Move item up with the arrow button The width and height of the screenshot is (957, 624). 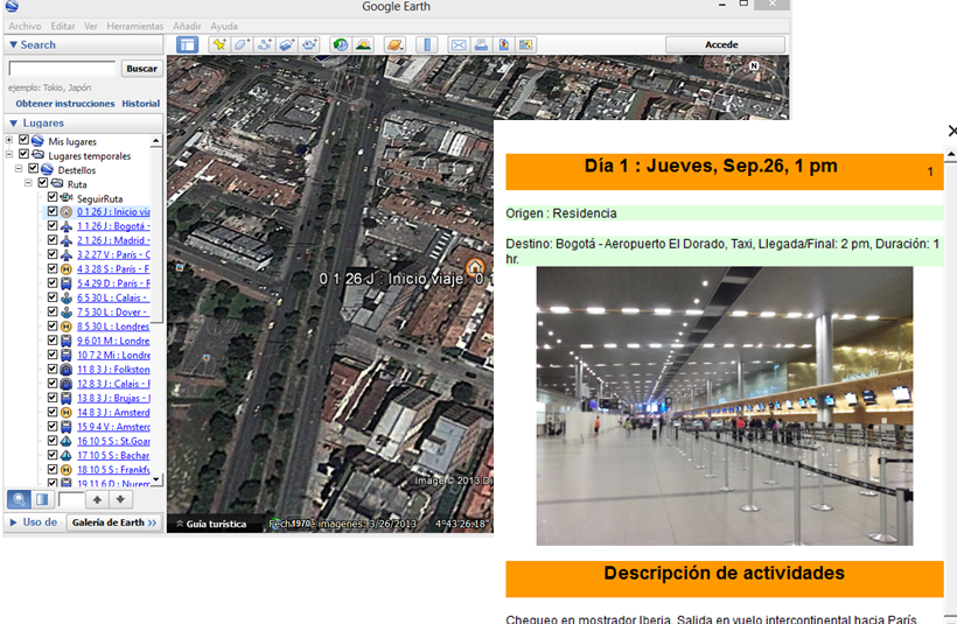tap(97, 499)
